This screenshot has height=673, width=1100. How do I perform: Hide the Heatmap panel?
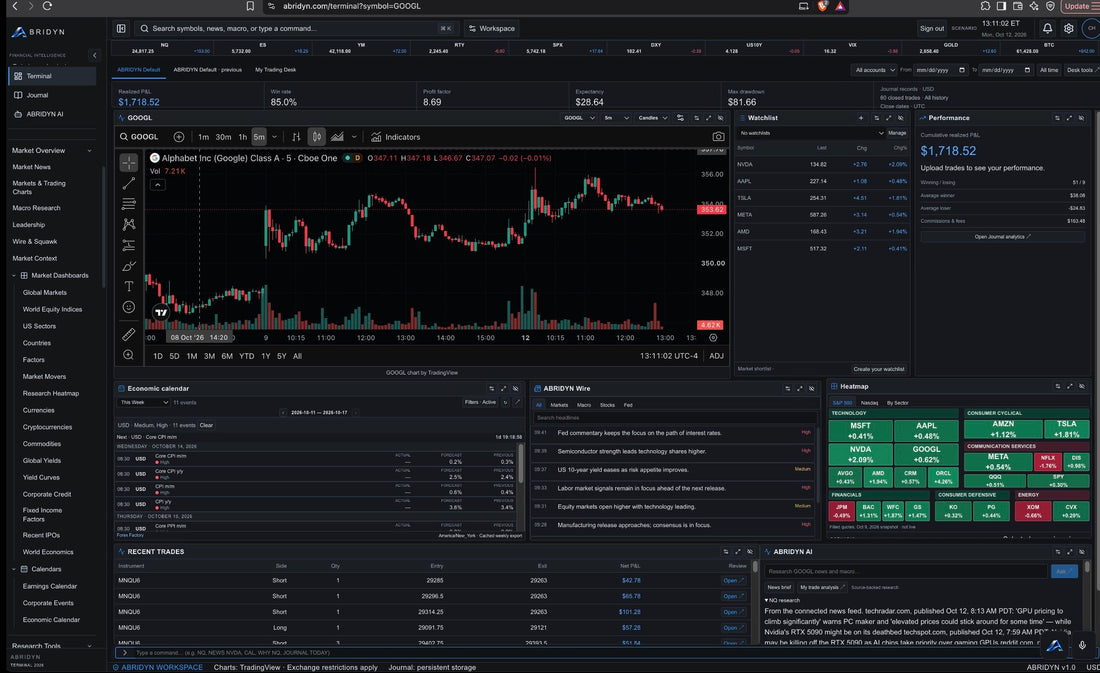pos(1082,387)
